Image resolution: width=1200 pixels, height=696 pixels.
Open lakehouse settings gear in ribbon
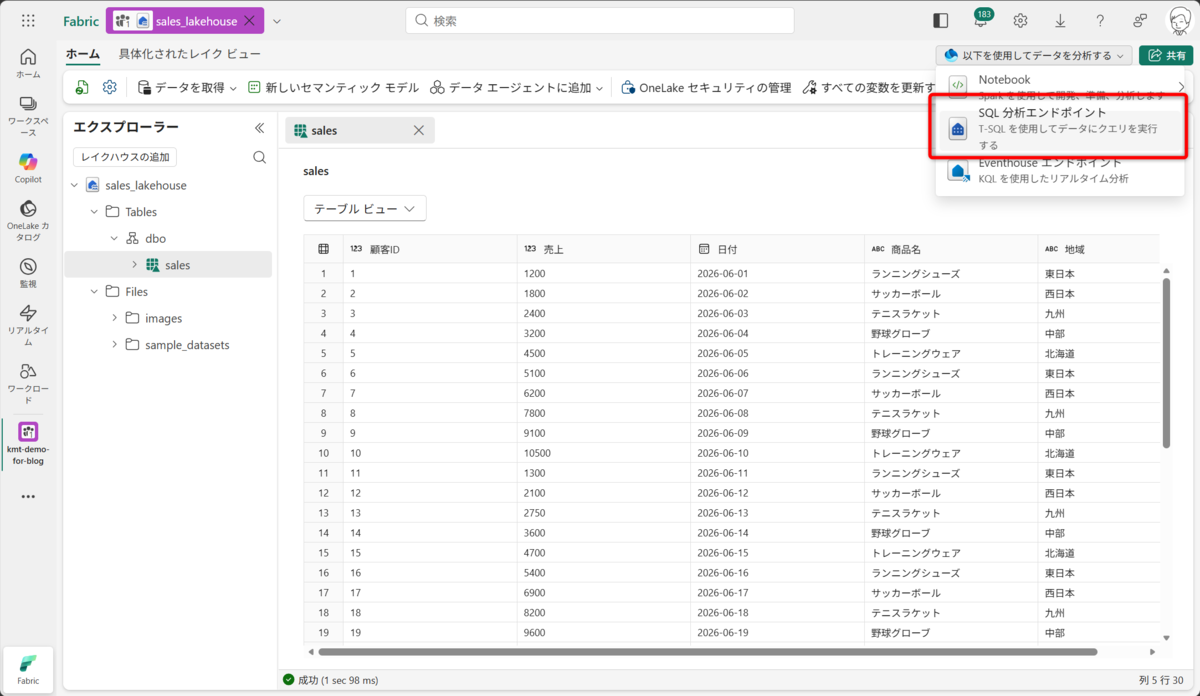110,87
